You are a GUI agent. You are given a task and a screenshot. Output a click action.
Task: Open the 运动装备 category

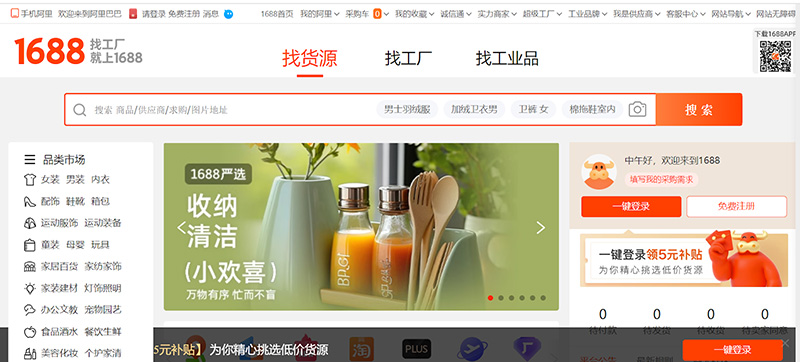(103, 223)
